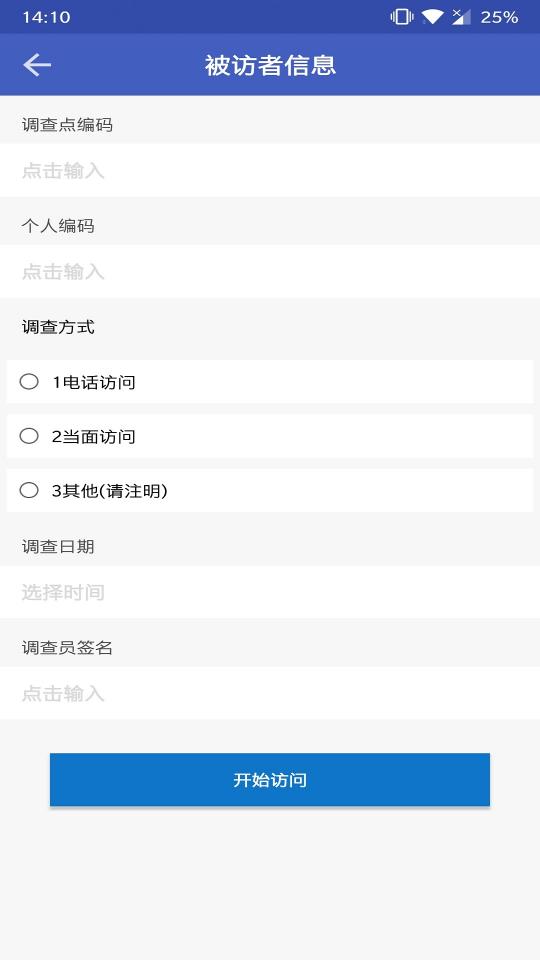The image size is (540, 960).
Task: Open the 调查日期 time picker field
Action: point(270,592)
